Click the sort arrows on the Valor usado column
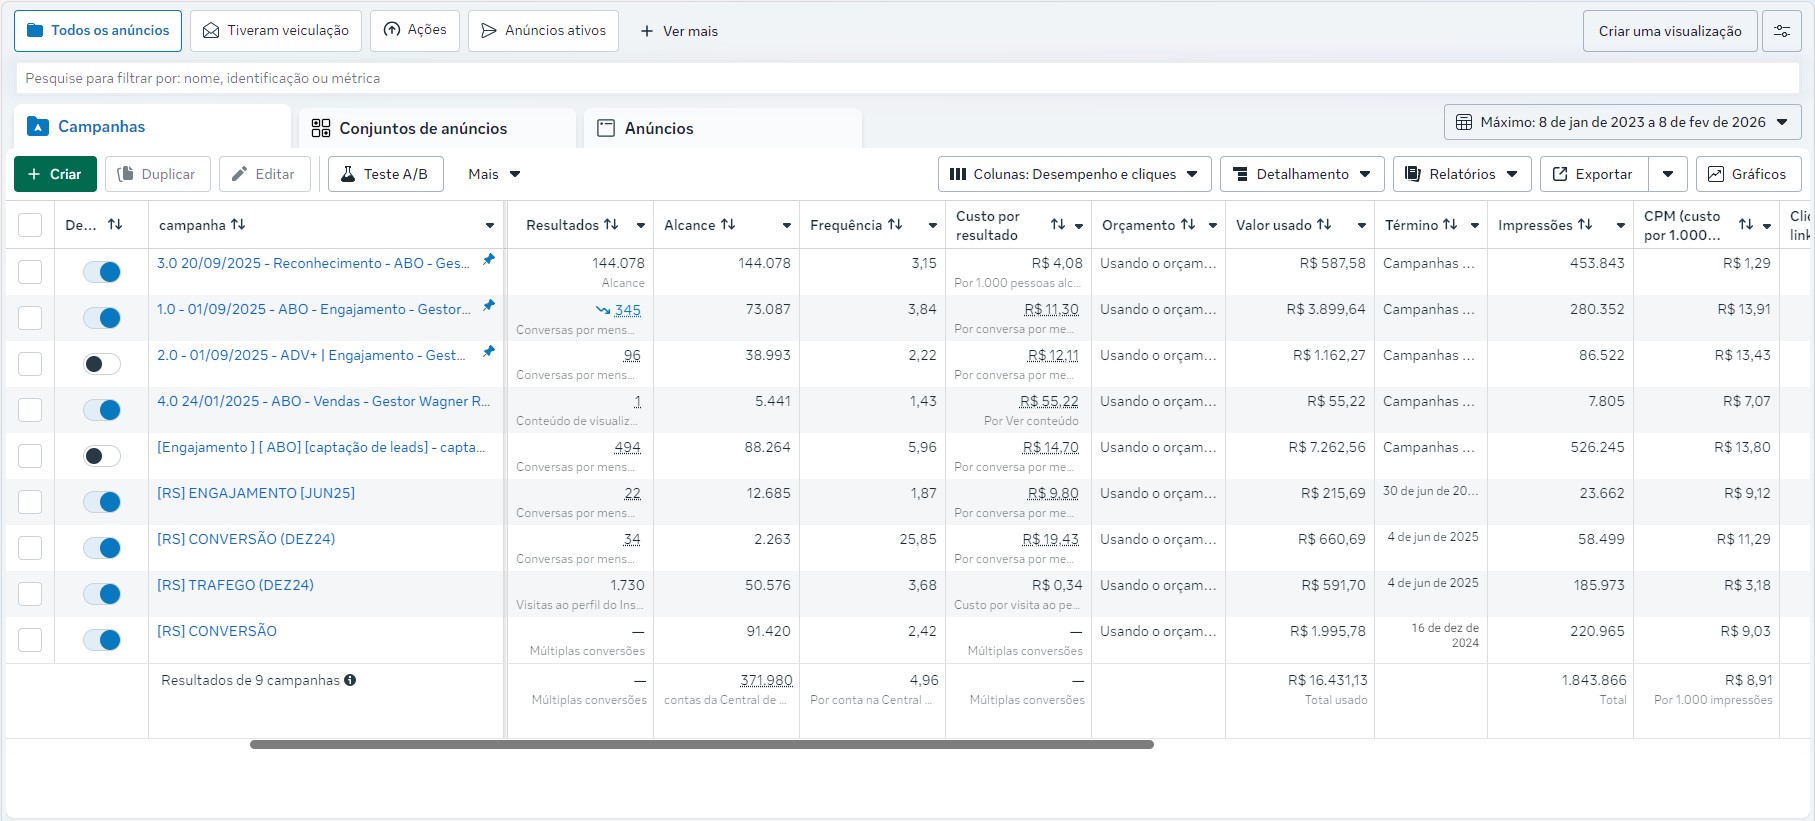The image size is (1815, 821). pos(1324,225)
